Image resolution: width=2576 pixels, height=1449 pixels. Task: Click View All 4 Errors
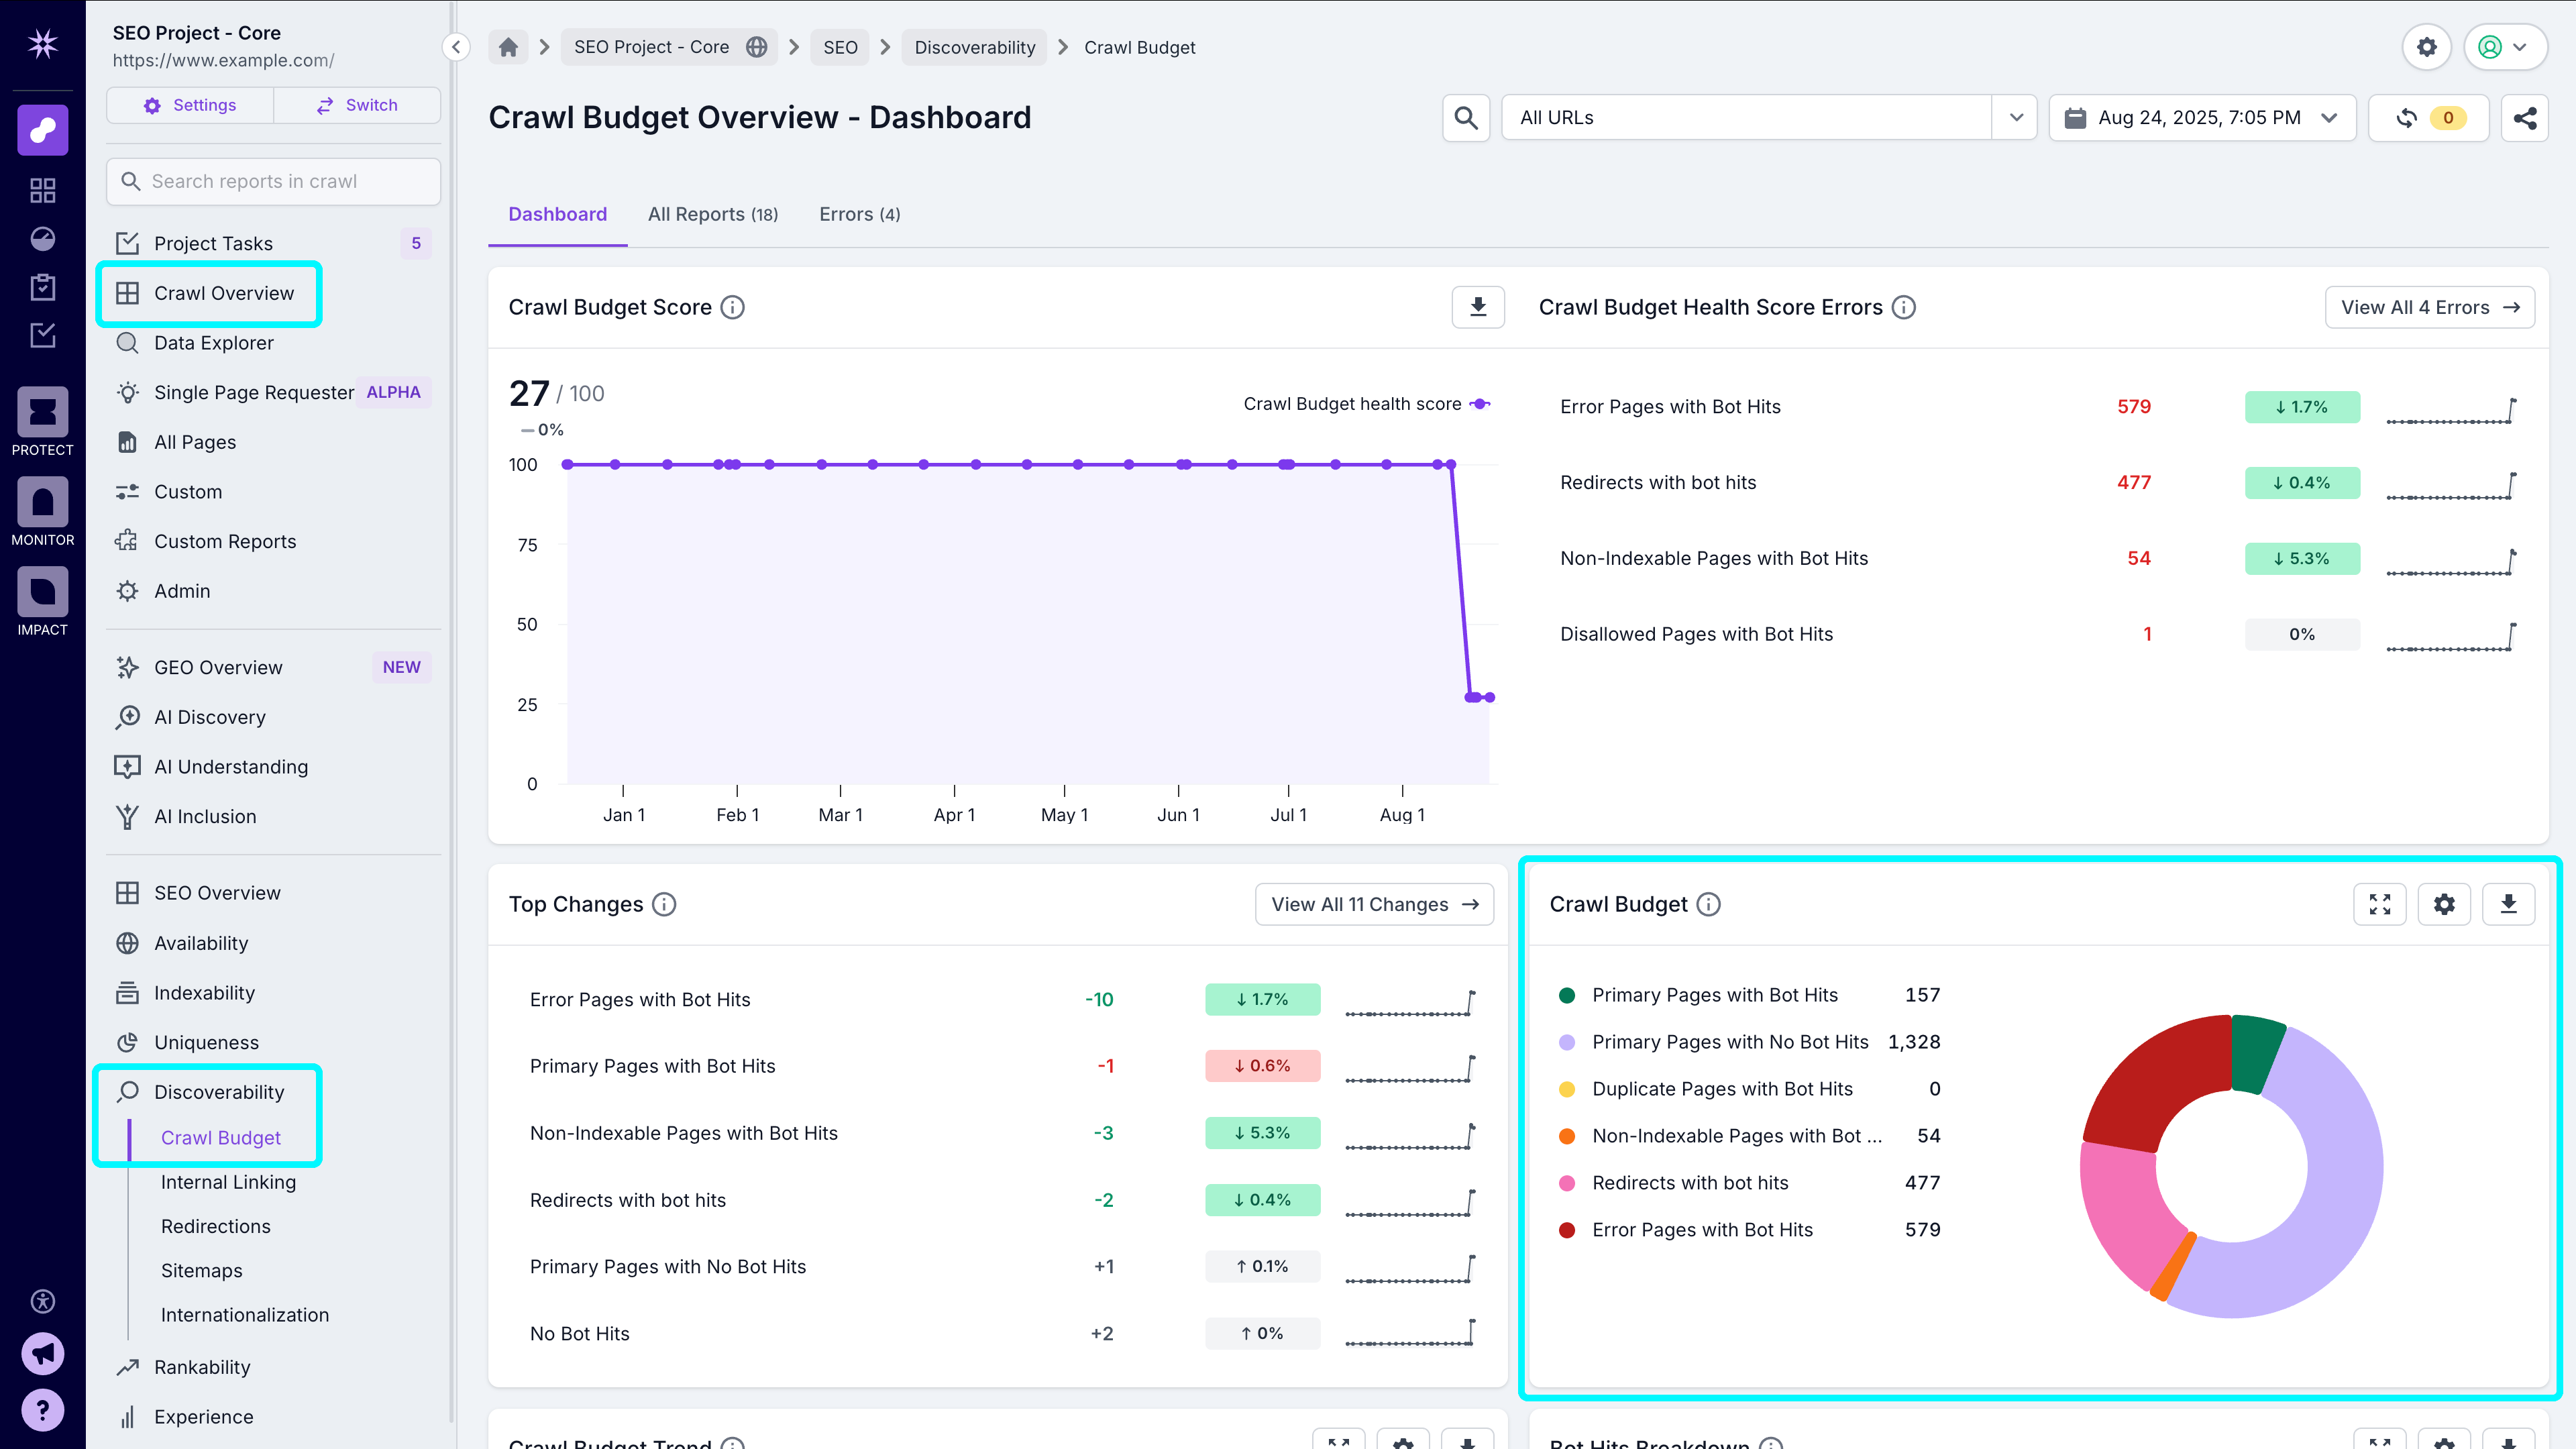2430,307
